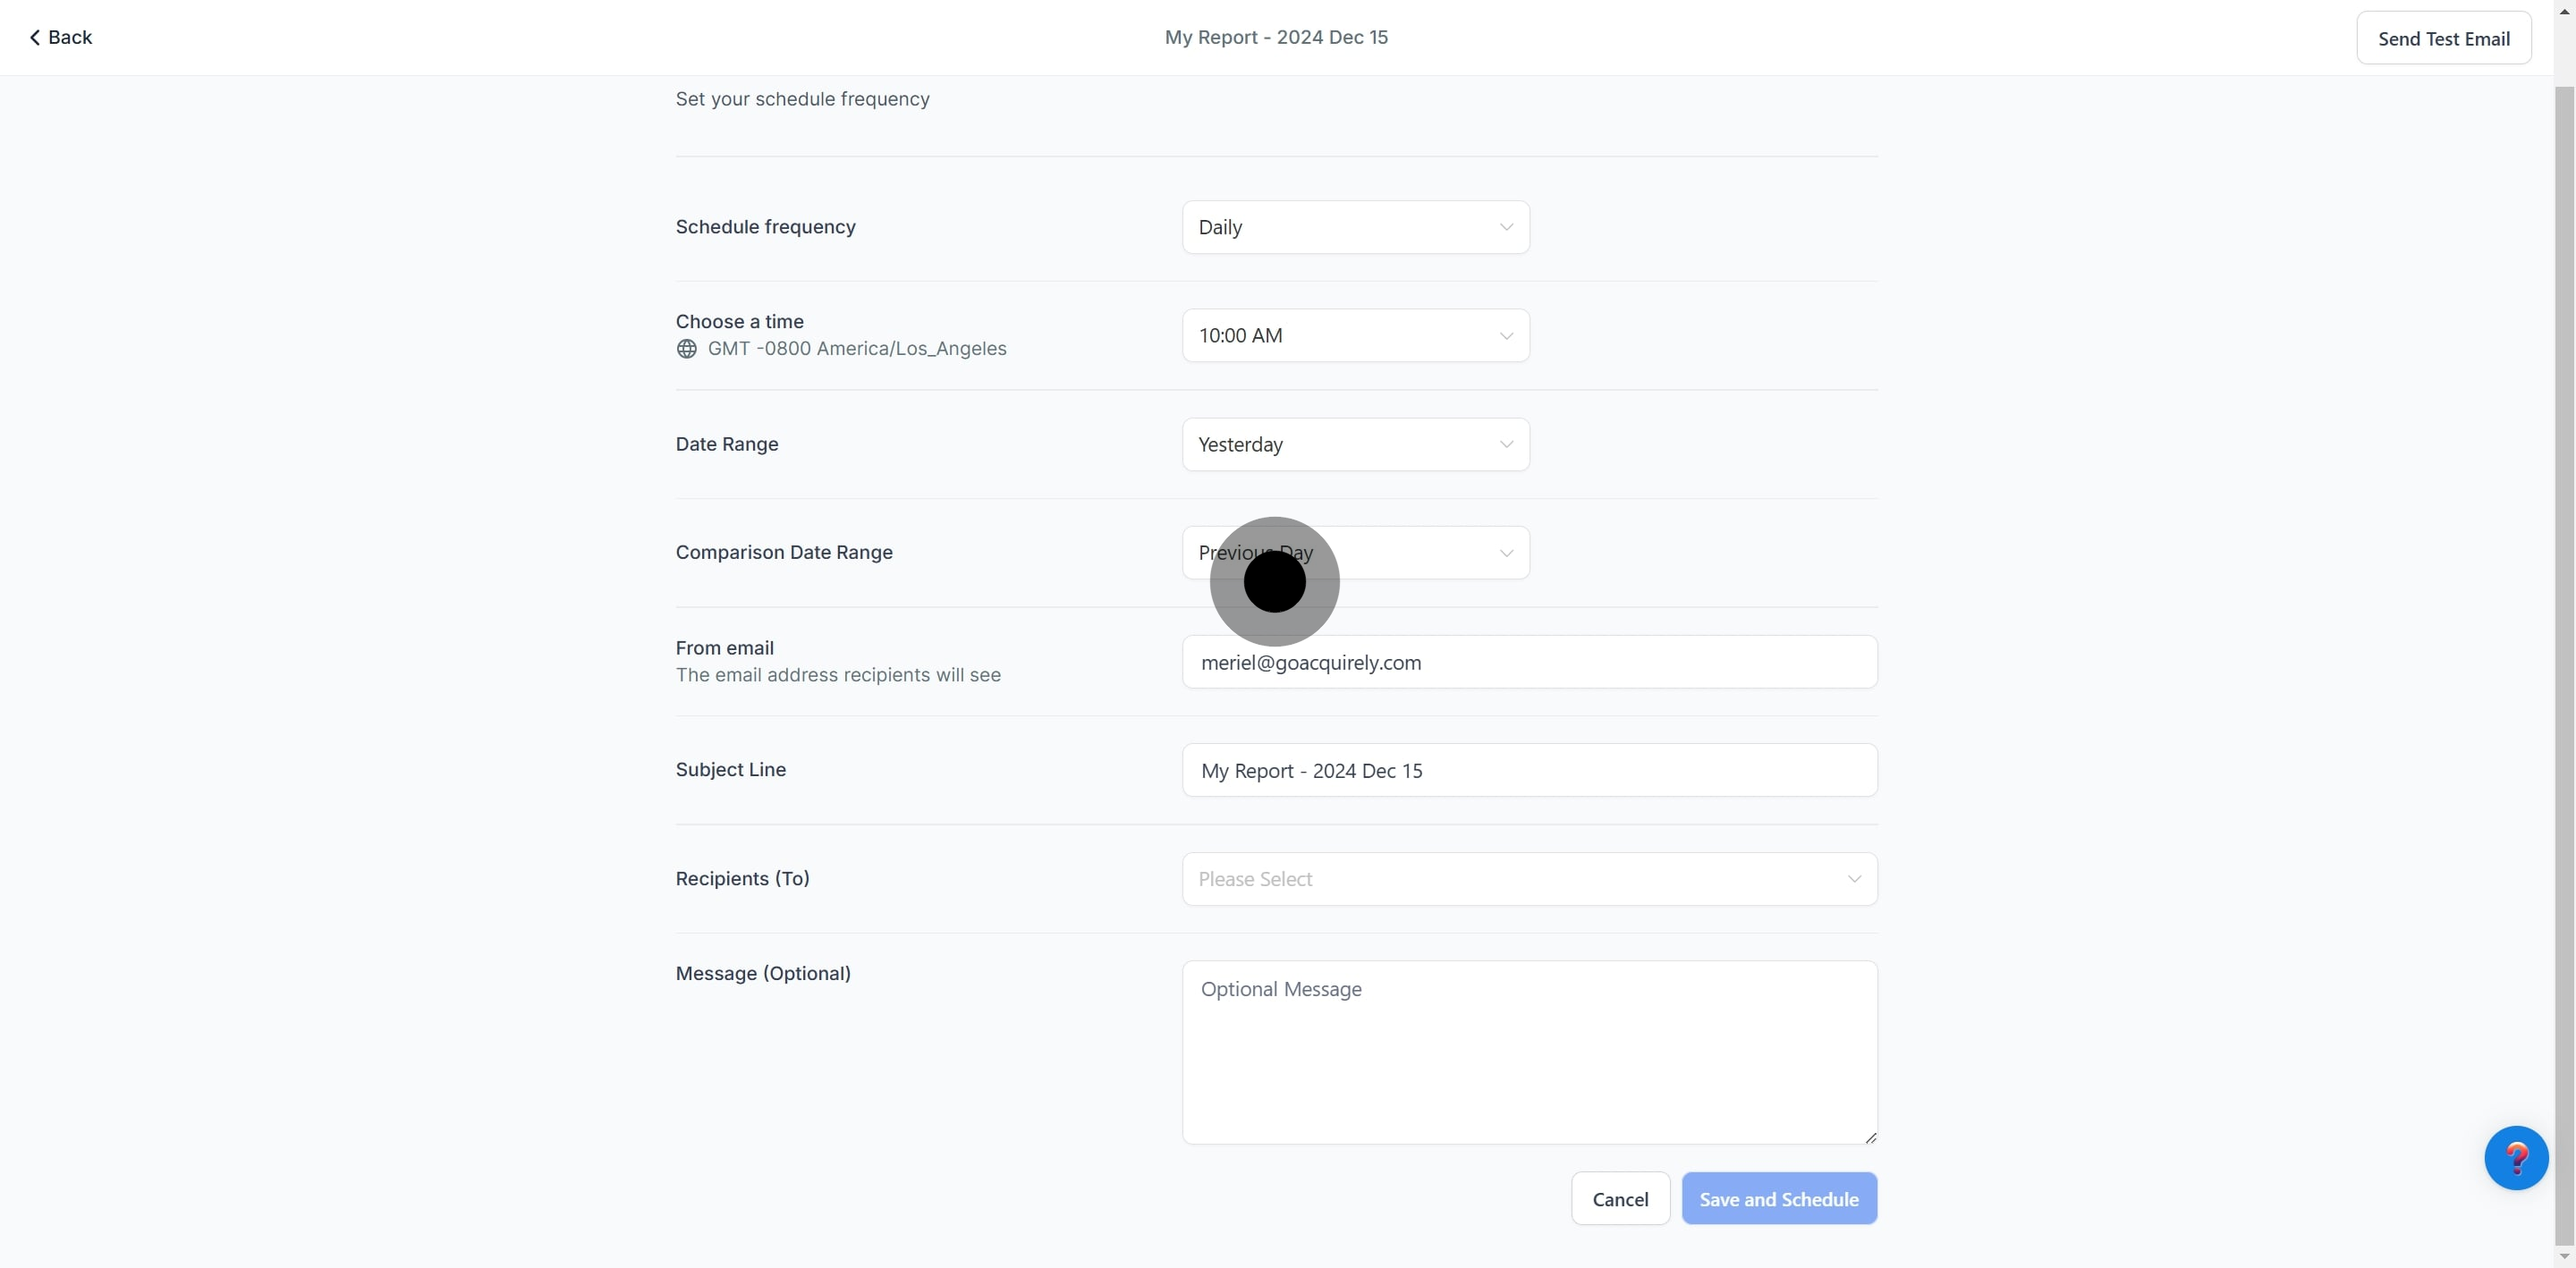
Task: Click the globe timezone icon
Action: (x=686, y=349)
